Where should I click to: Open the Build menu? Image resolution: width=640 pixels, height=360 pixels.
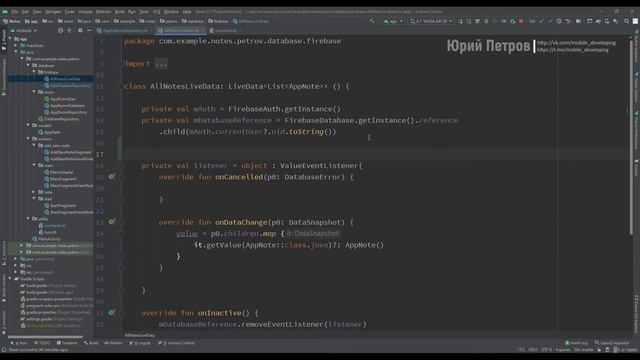click(x=120, y=12)
